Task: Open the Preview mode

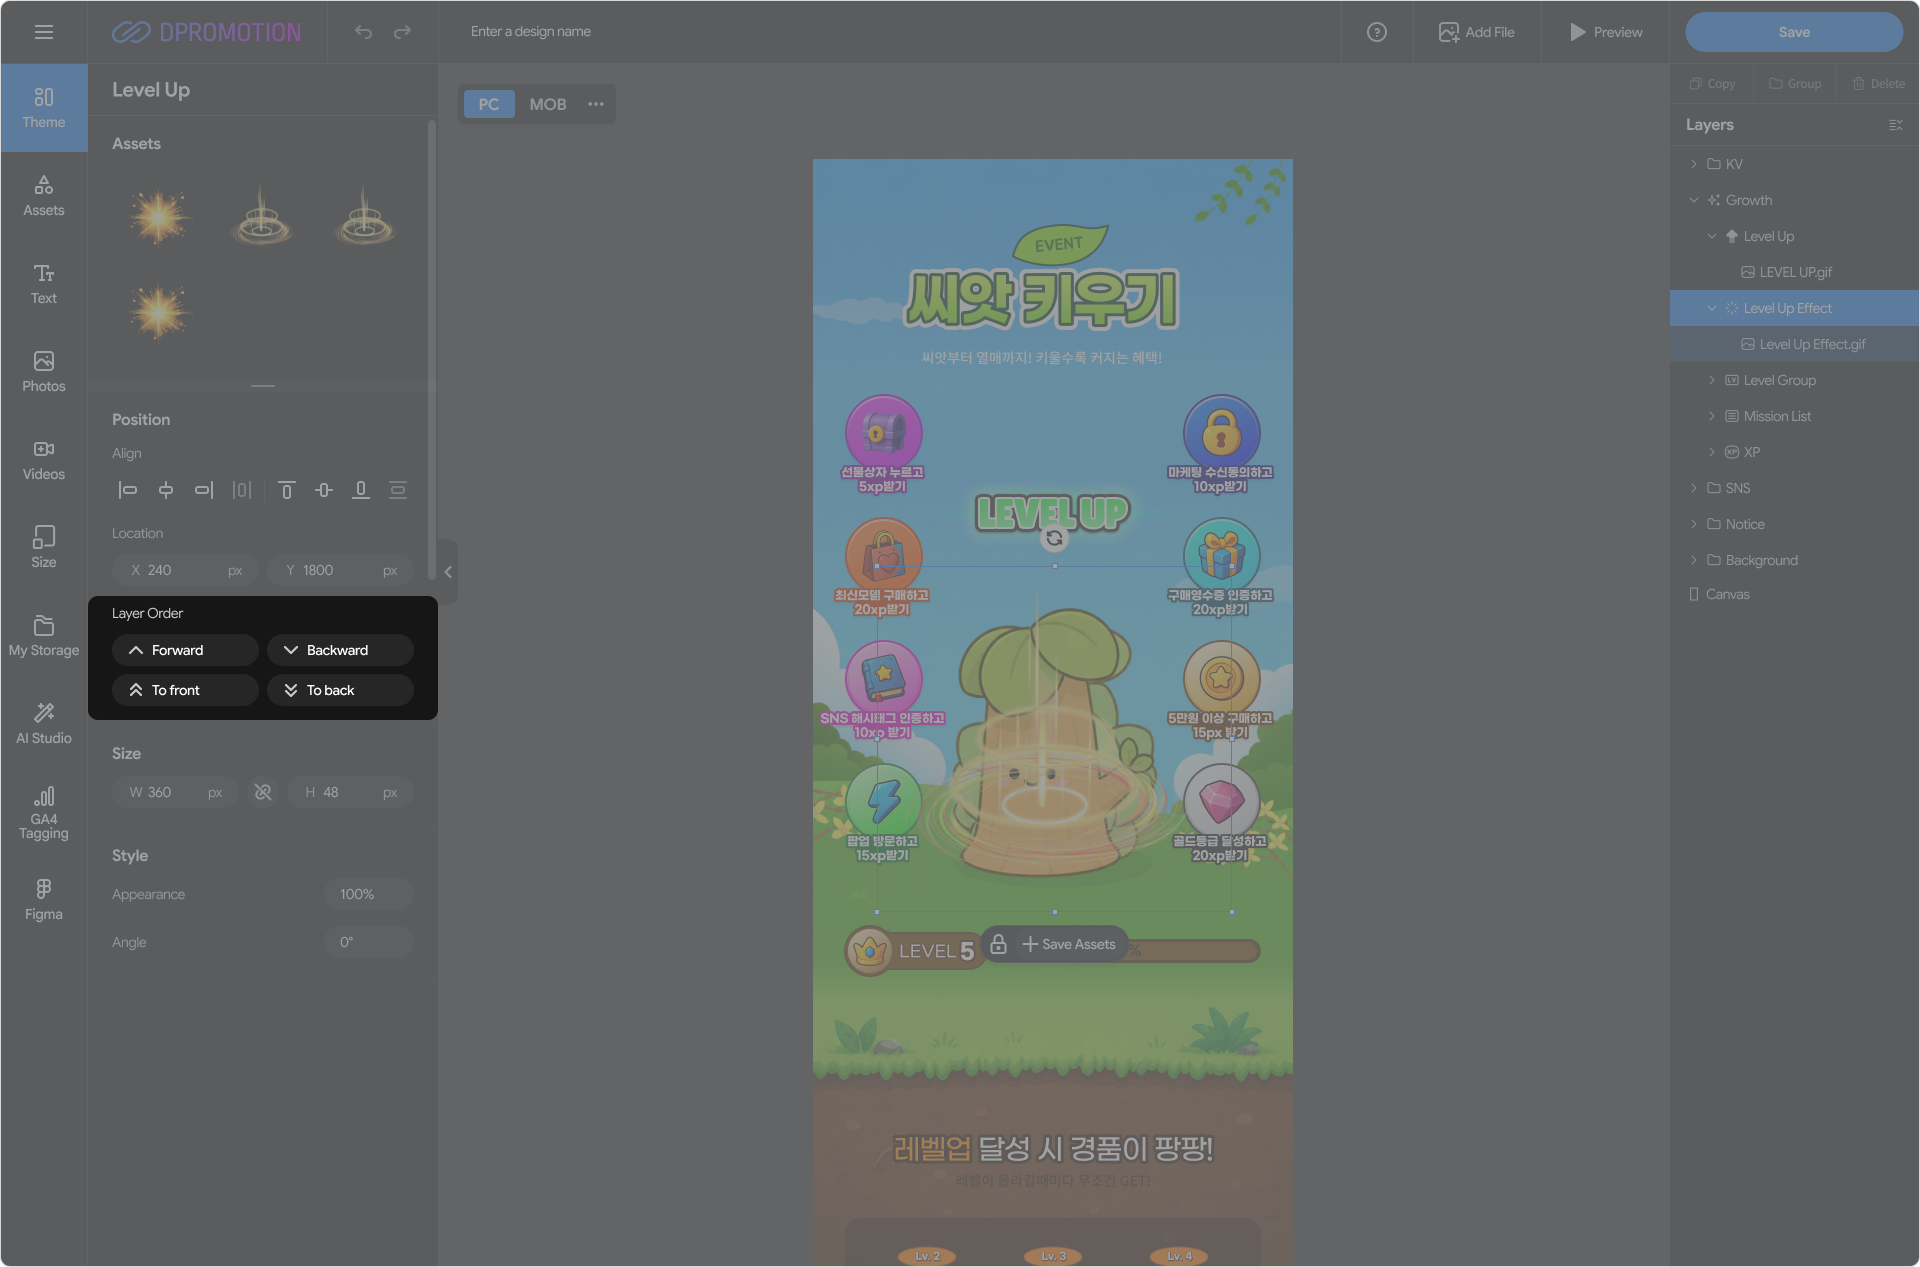Action: point(1606,32)
